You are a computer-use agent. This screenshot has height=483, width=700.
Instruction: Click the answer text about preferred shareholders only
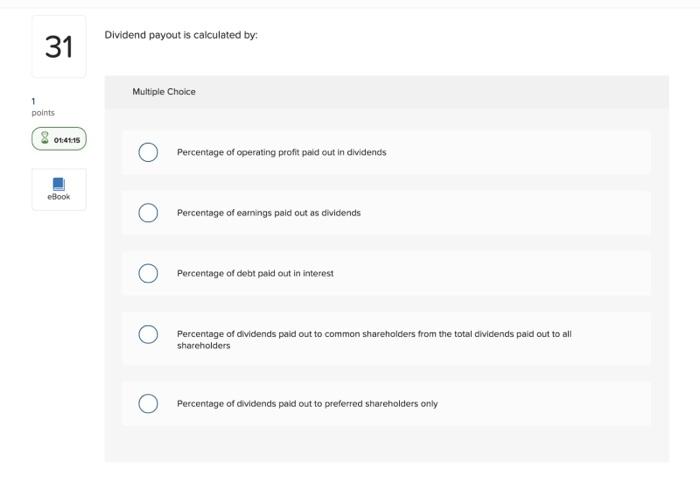[x=307, y=404]
